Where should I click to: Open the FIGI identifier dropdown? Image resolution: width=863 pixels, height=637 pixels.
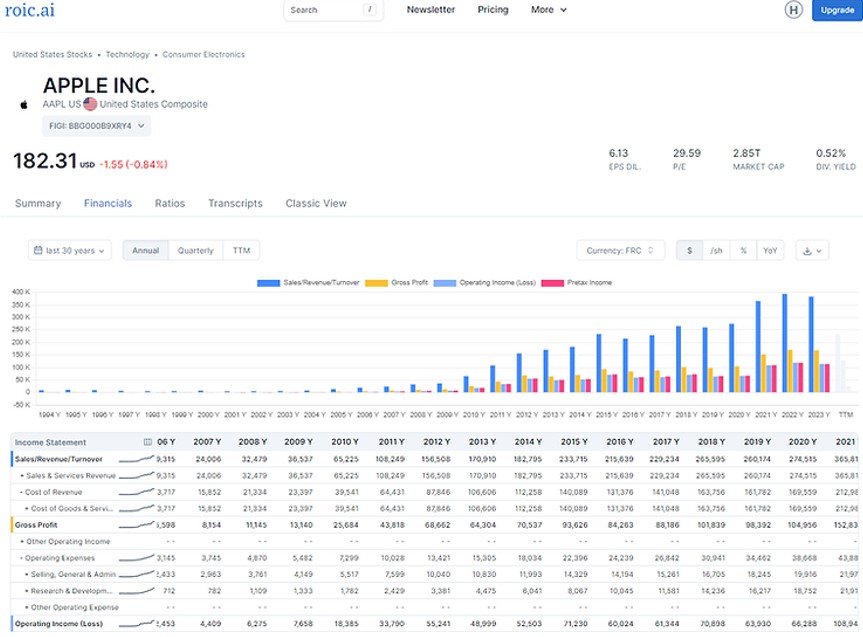(96, 126)
